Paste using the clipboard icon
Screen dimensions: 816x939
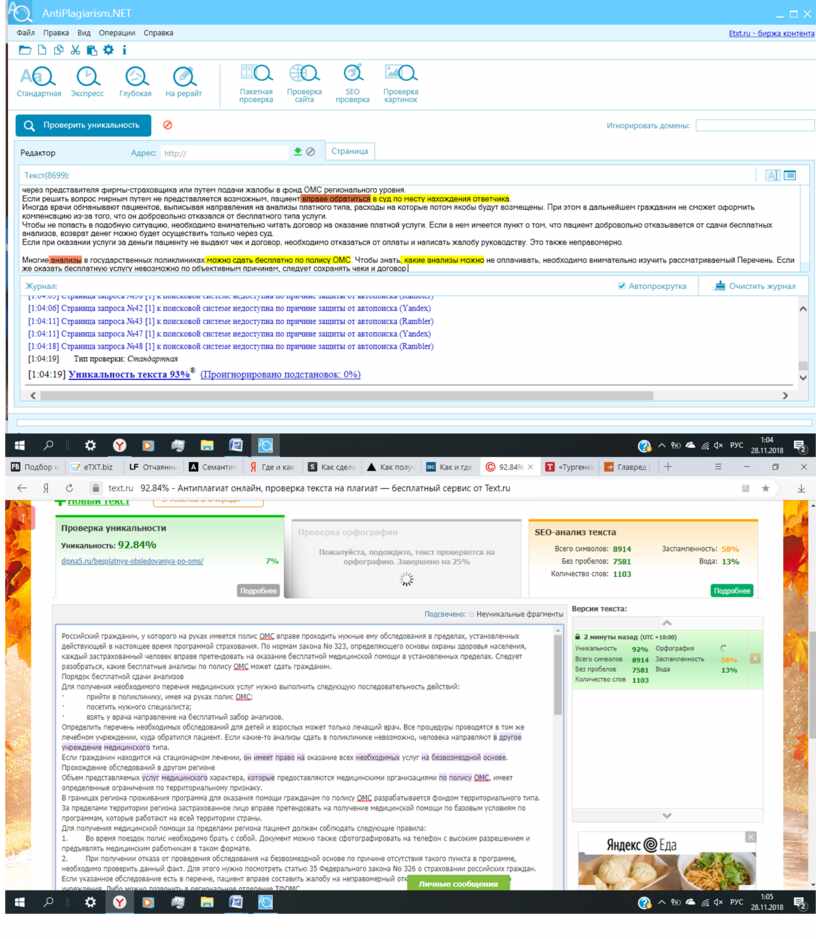[92, 50]
